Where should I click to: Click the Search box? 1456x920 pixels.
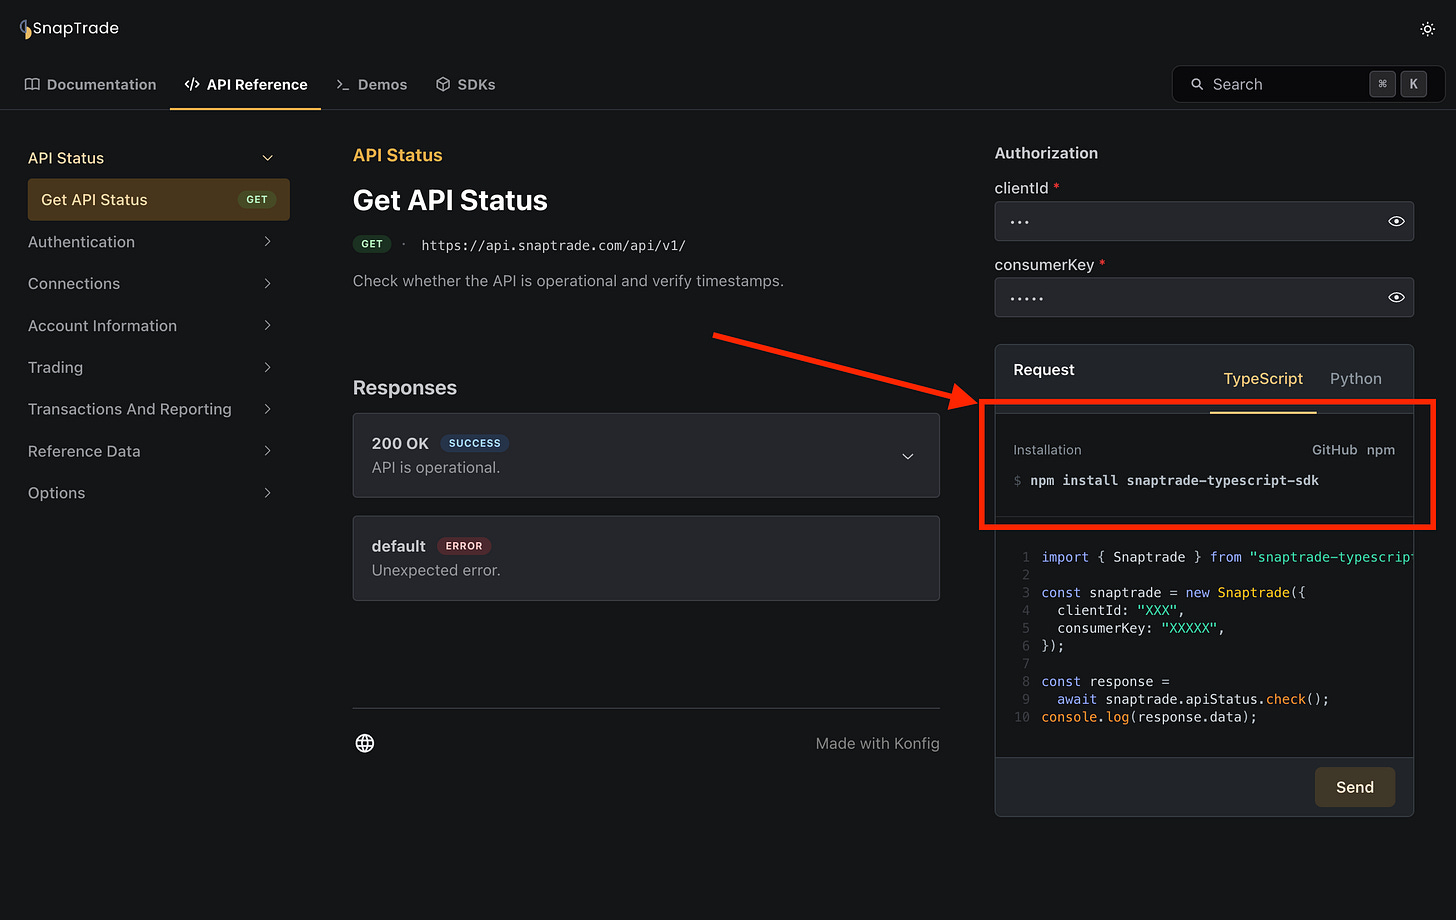(1308, 84)
